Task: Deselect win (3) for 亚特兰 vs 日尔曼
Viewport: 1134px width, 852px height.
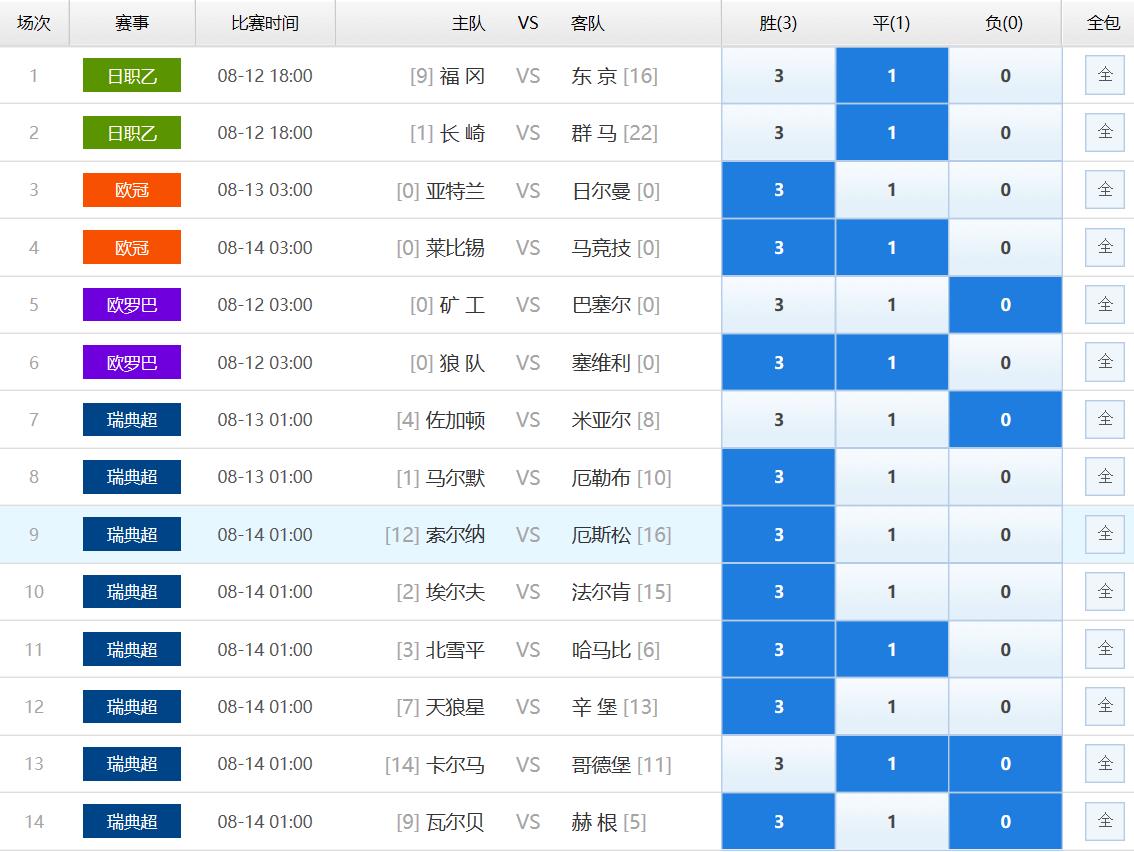Action: click(x=778, y=189)
